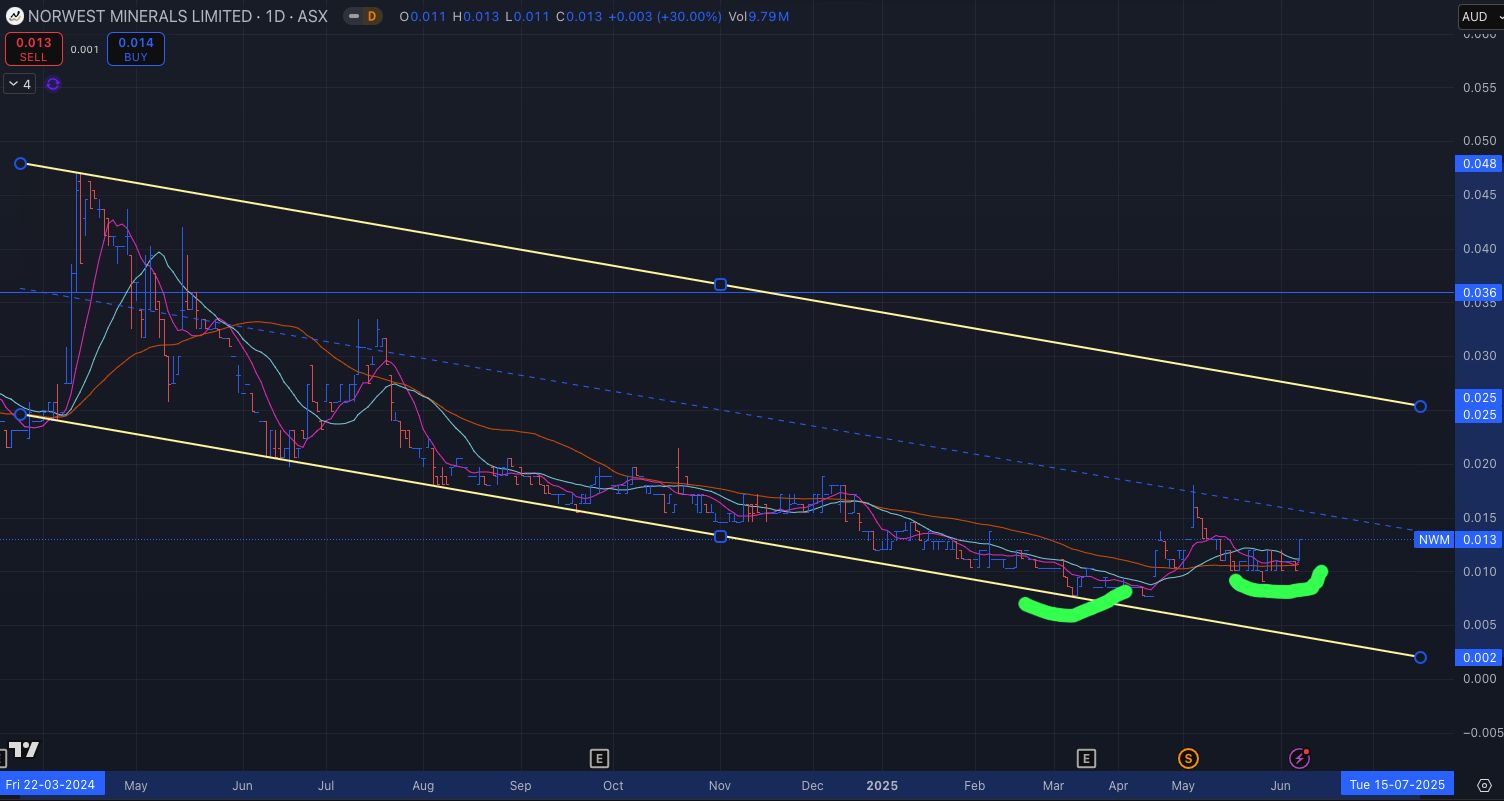
Task: Click the highlighted 0.013 last price label
Action: tap(1479, 540)
